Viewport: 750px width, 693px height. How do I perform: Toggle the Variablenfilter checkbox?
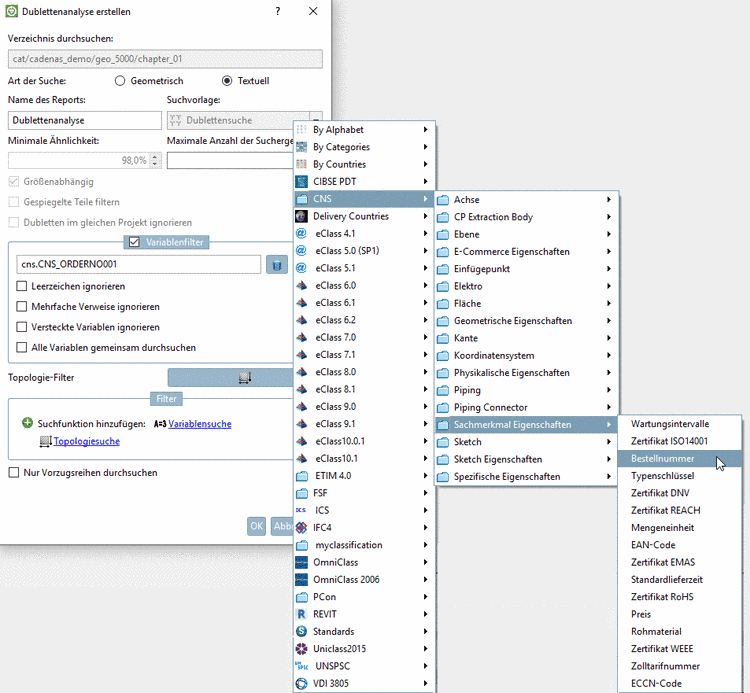point(134,242)
